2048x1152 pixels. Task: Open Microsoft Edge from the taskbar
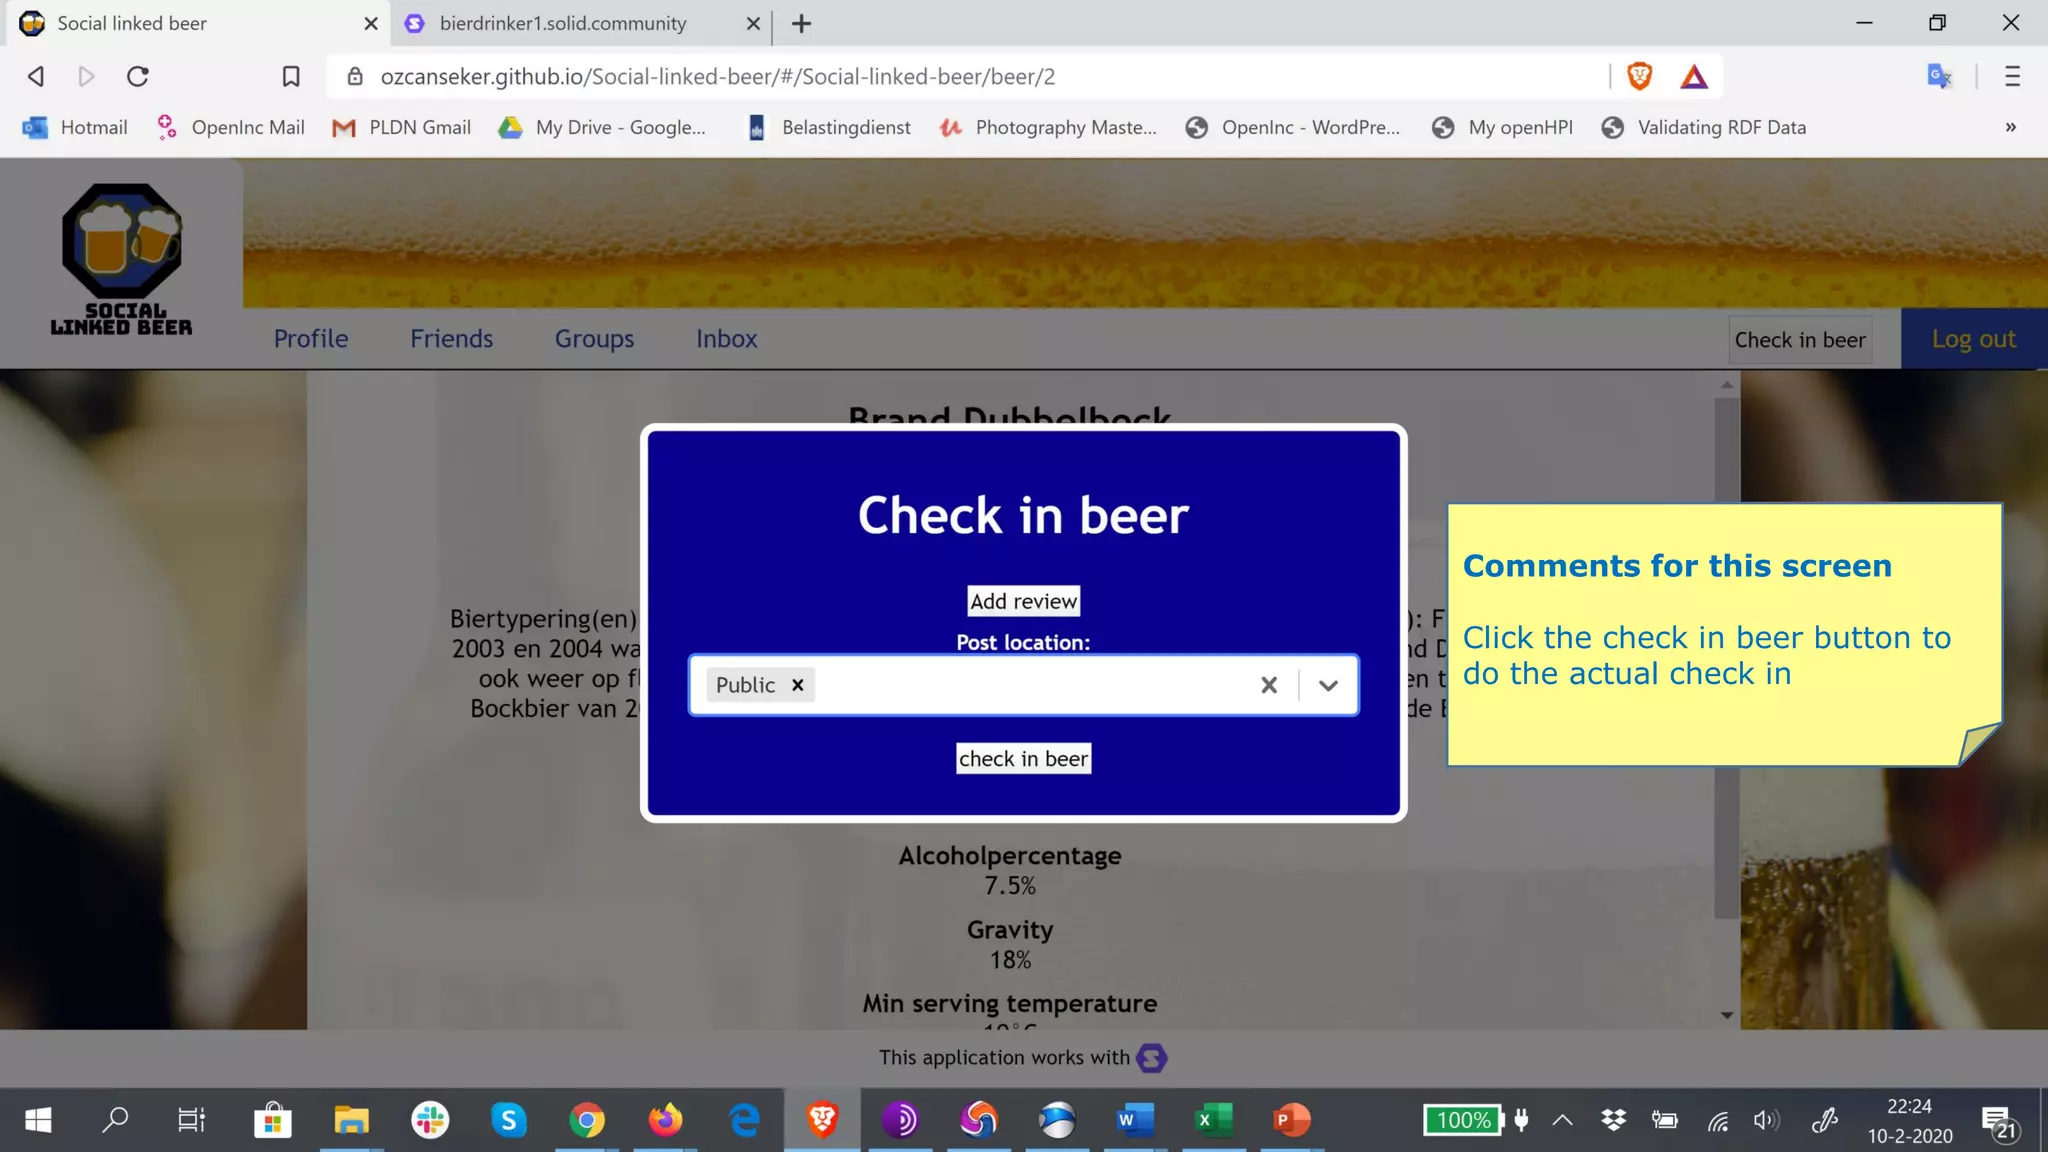pos(744,1120)
